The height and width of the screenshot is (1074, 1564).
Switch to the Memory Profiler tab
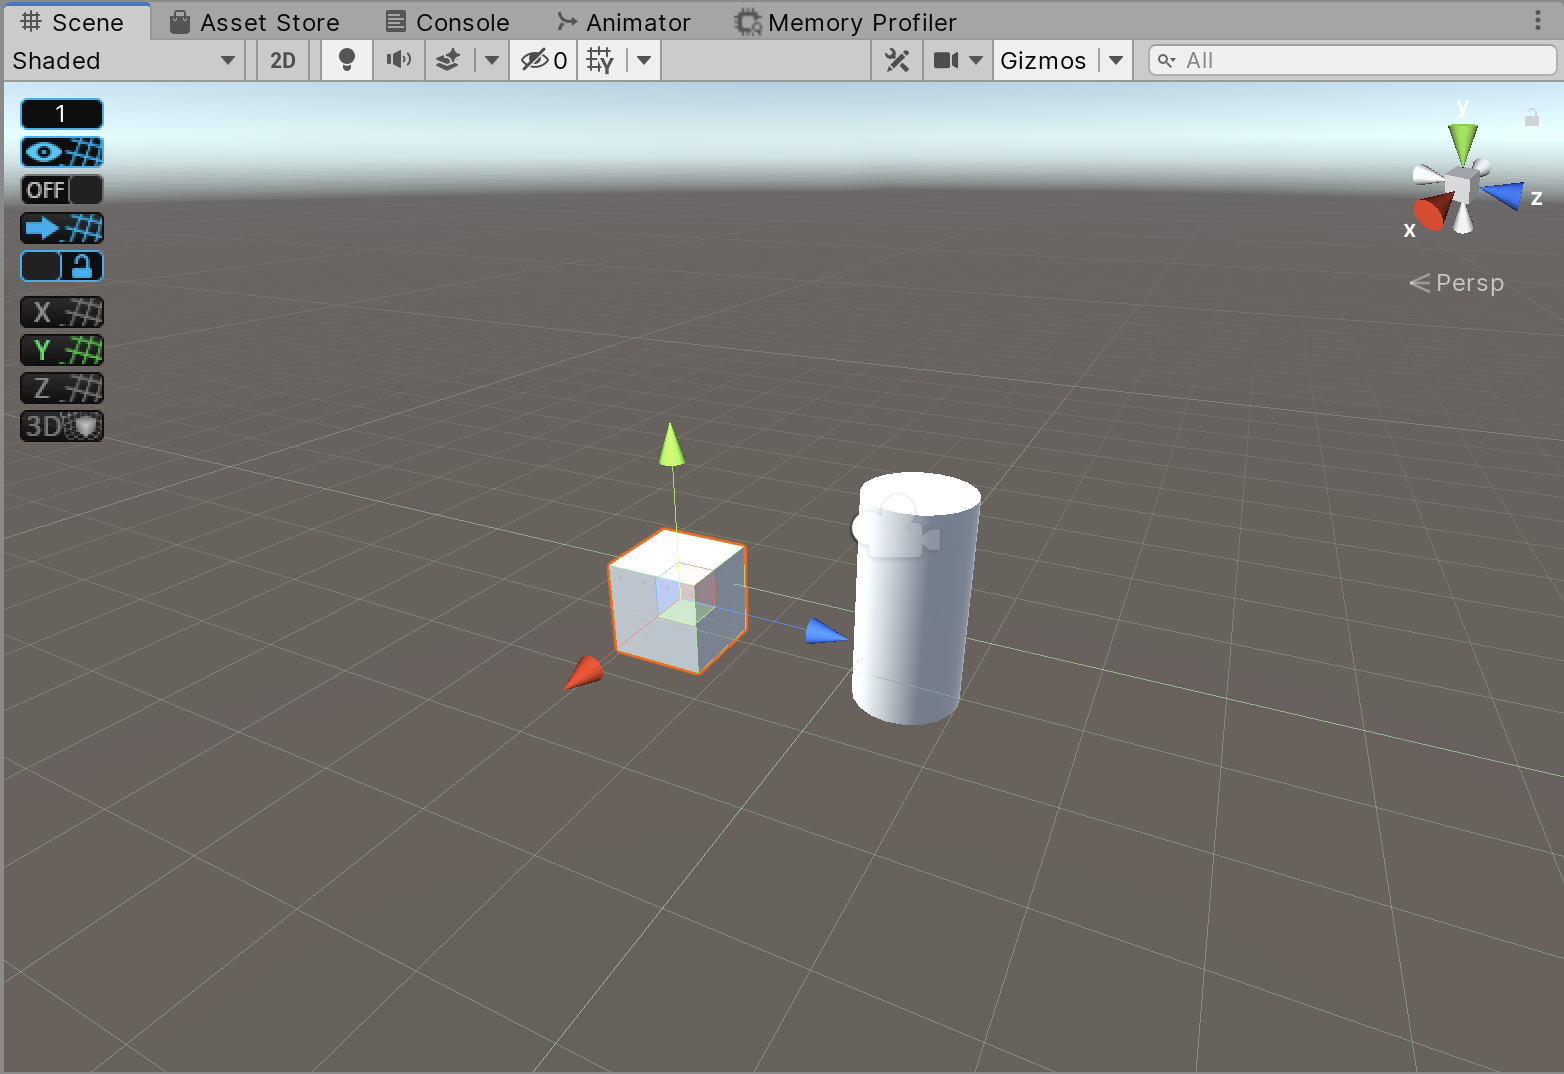tap(846, 22)
